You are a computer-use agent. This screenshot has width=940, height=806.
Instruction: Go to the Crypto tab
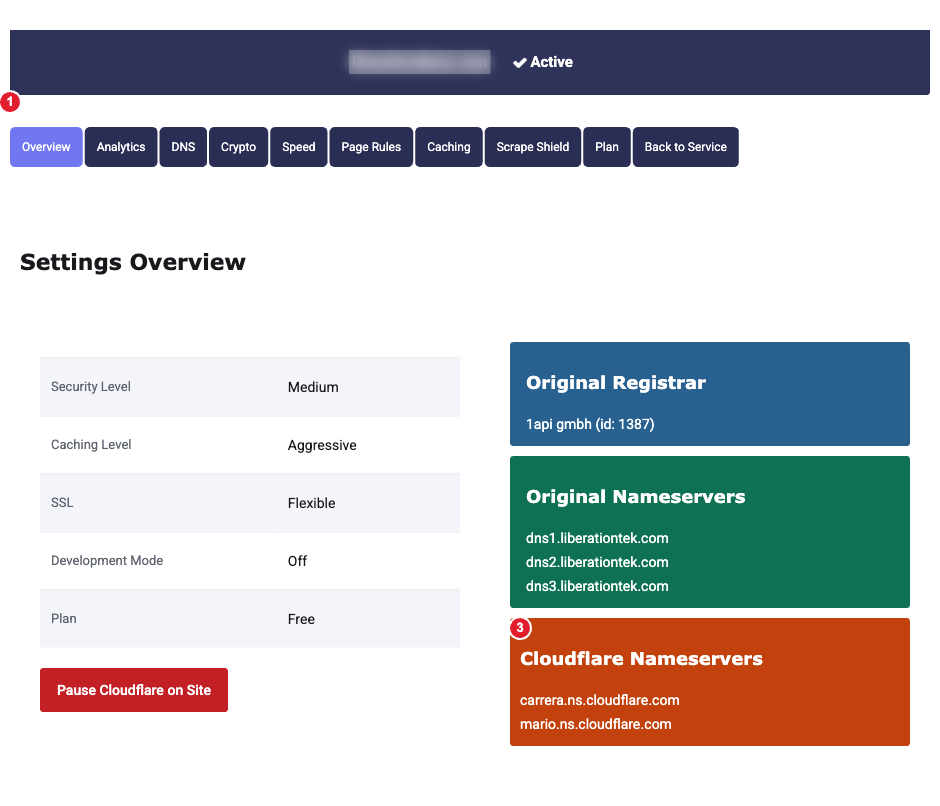(239, 147)
